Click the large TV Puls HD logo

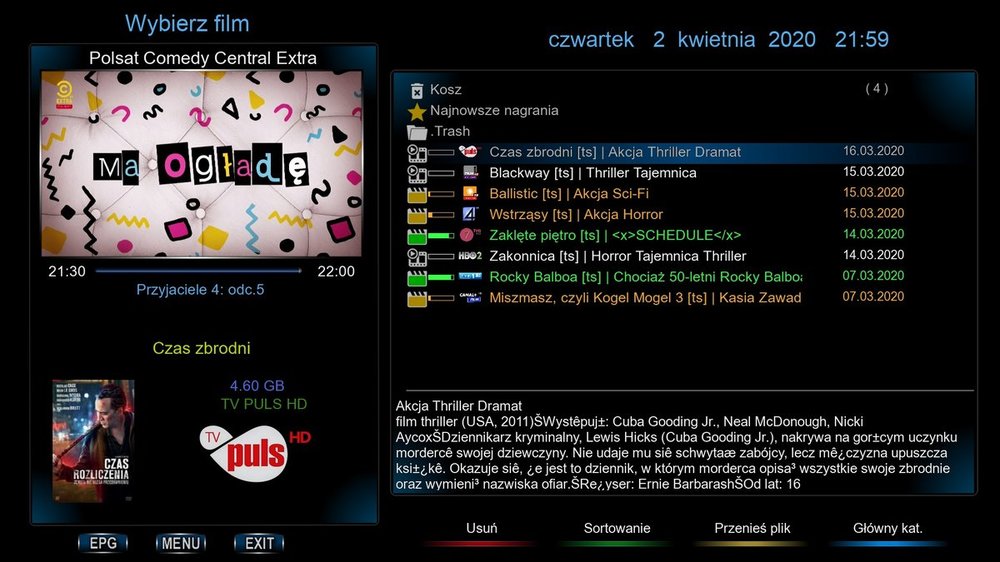click(254, 452)
